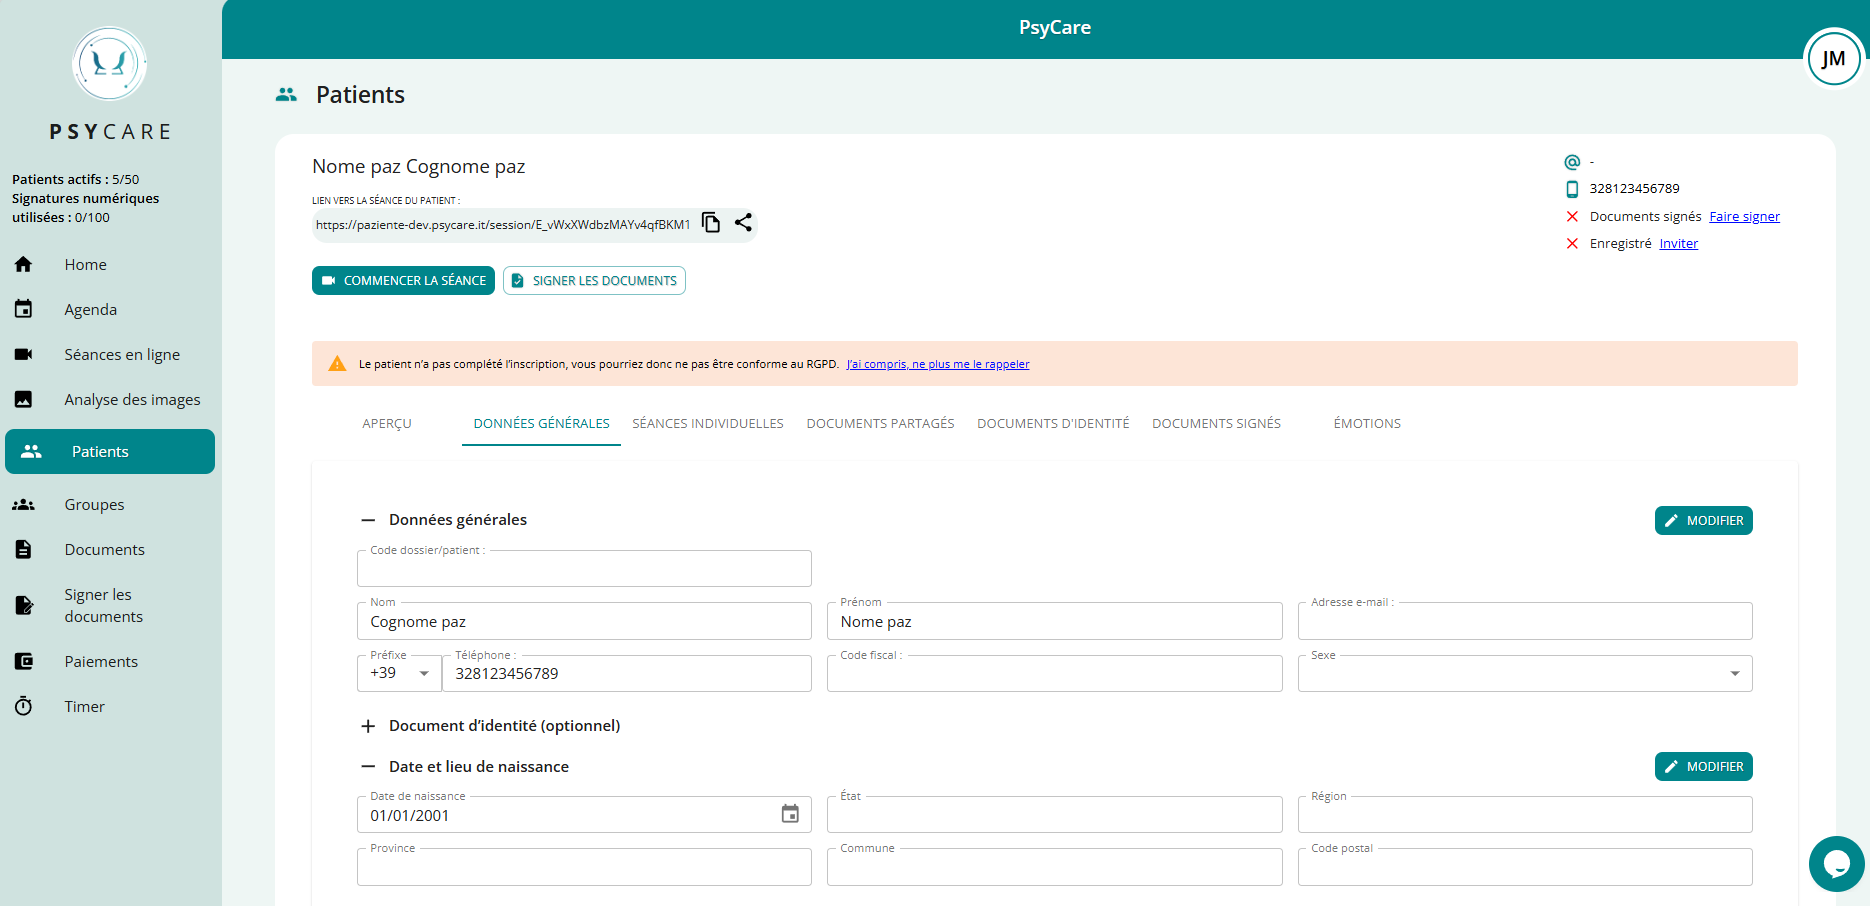Click Signer les documents button
This screenshot has height=906, width=1870.
click(x=594, y=281)
